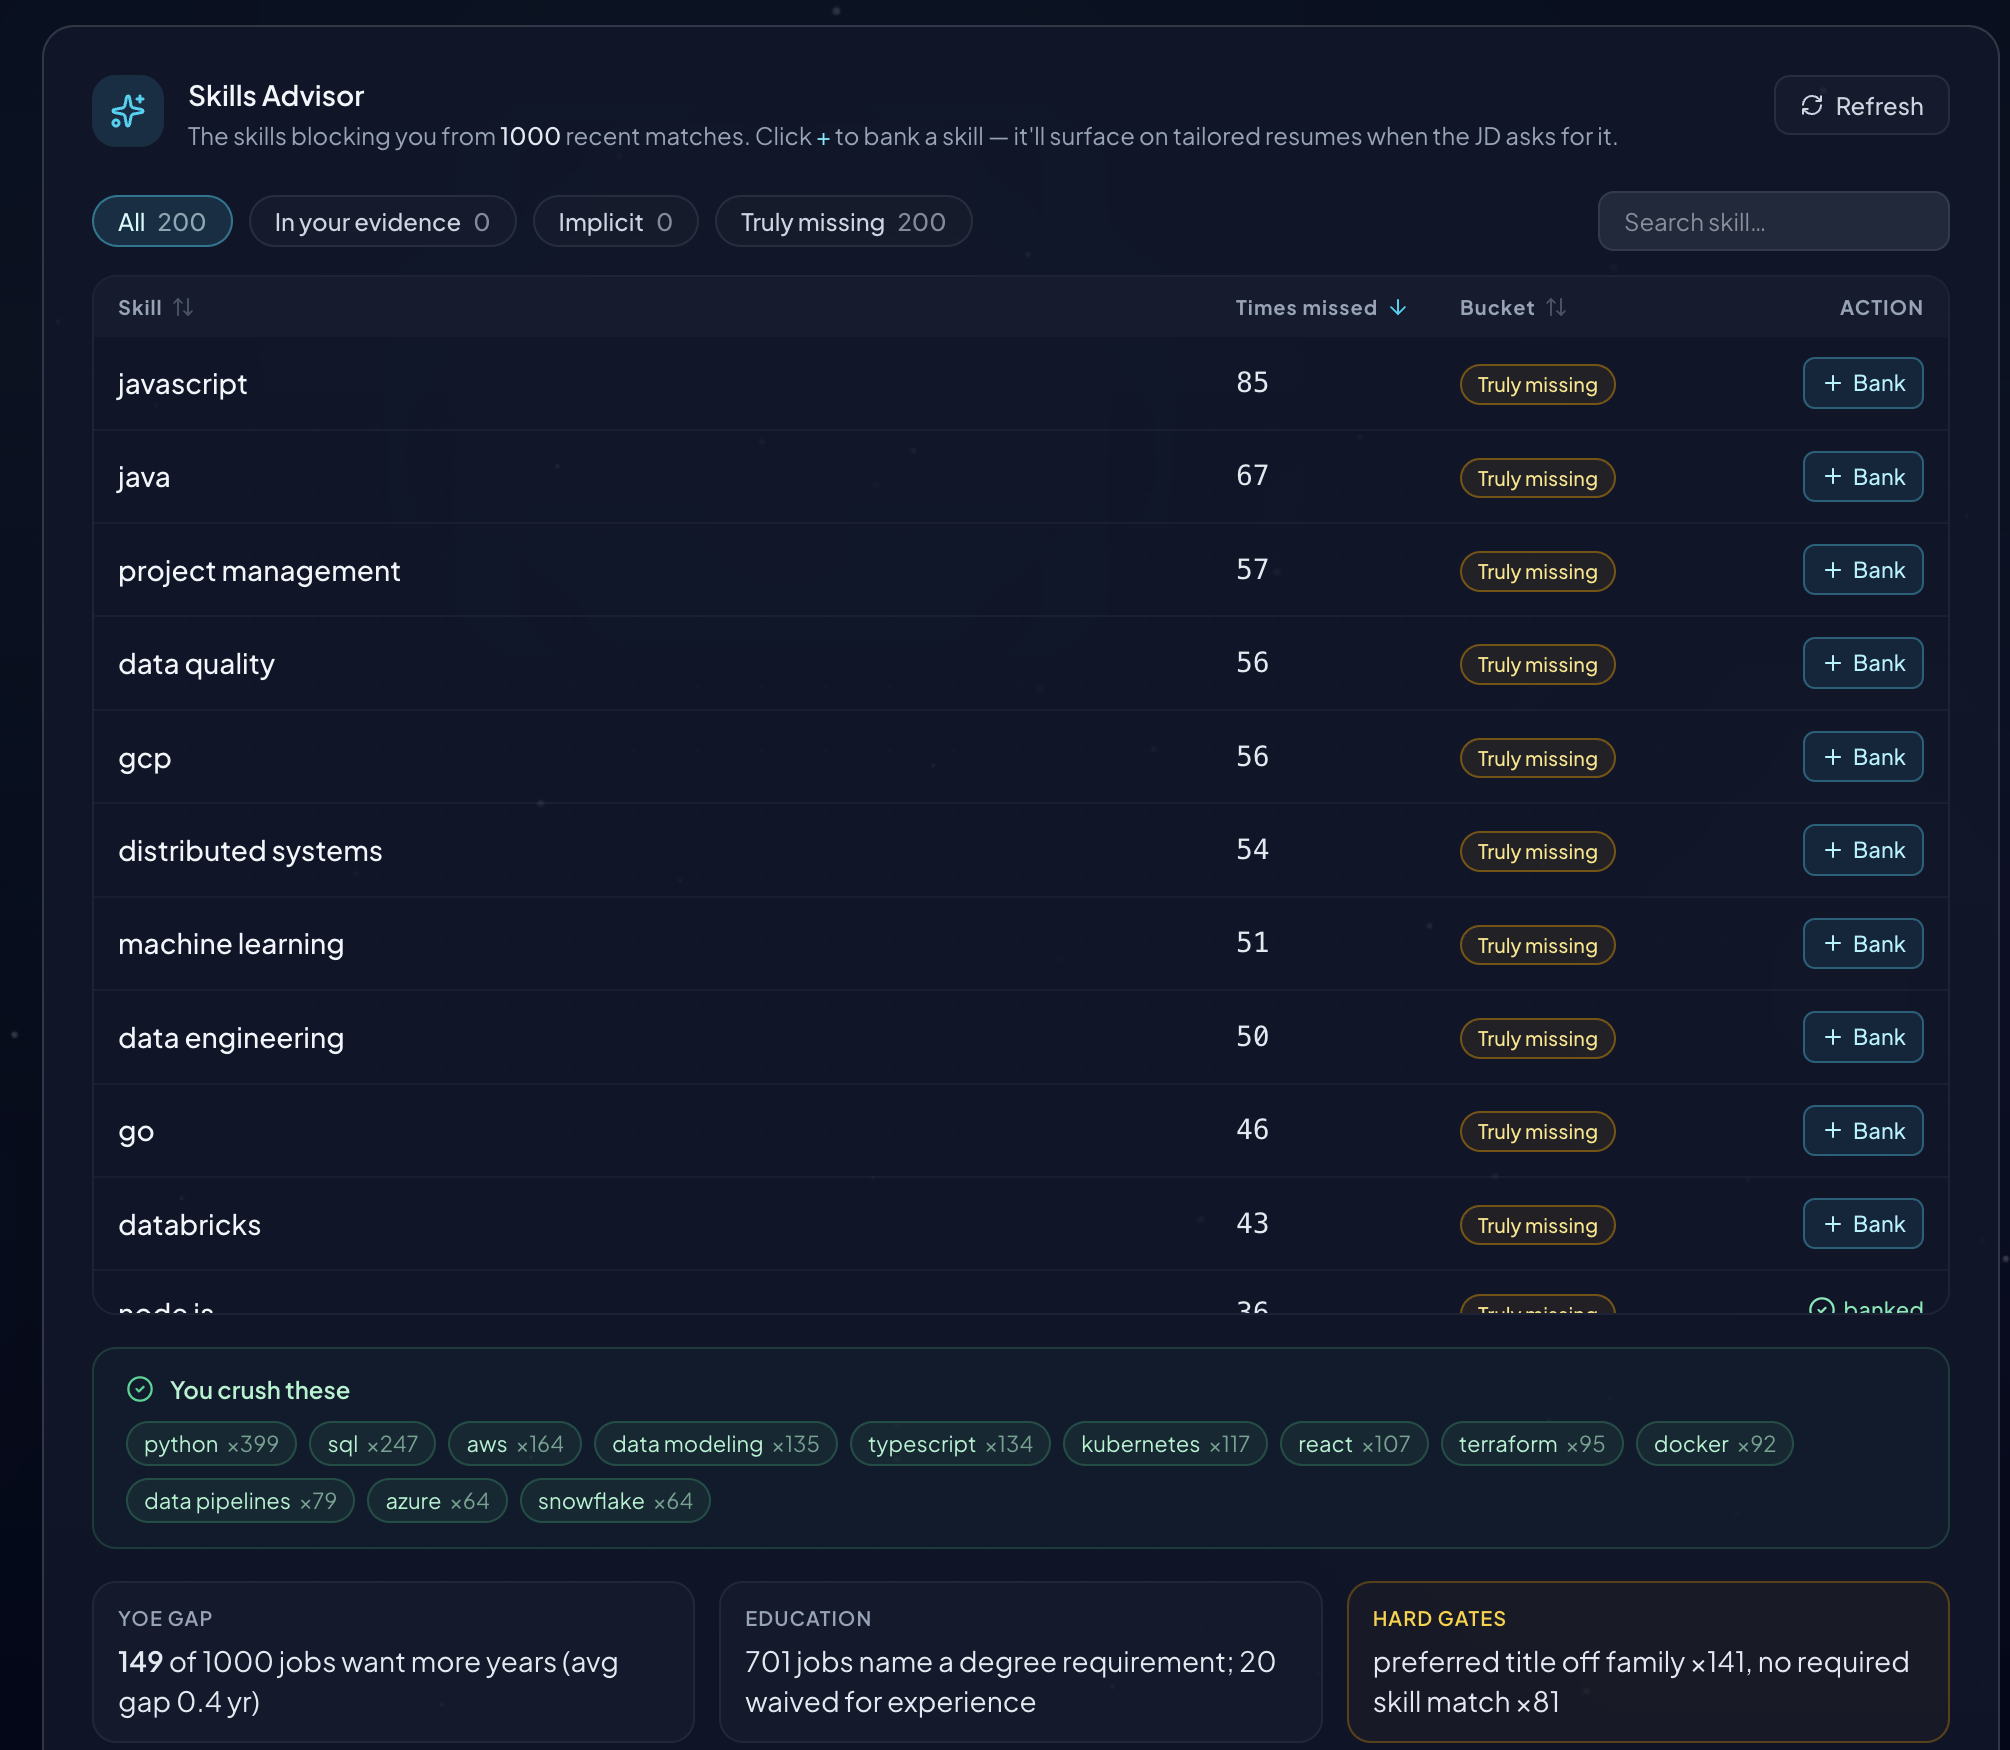Click the Truly missing badge for databricks
2010x1750 pixels.
click(1537, 1225)
